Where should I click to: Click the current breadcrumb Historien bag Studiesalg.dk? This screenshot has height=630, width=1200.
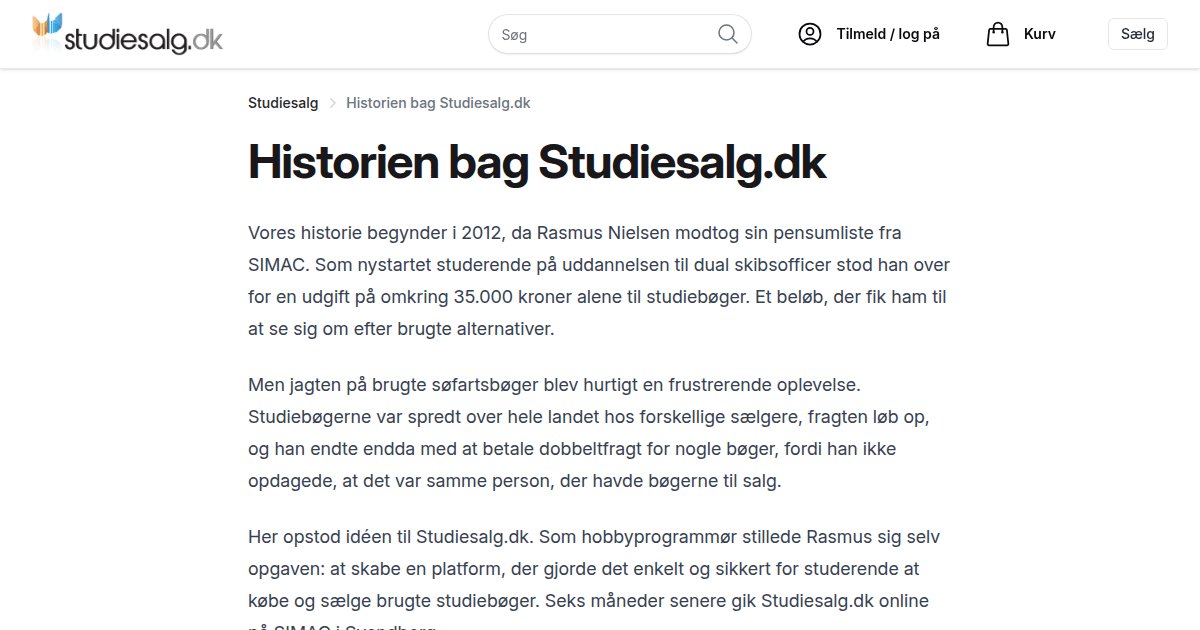click(x=438, y=103)
